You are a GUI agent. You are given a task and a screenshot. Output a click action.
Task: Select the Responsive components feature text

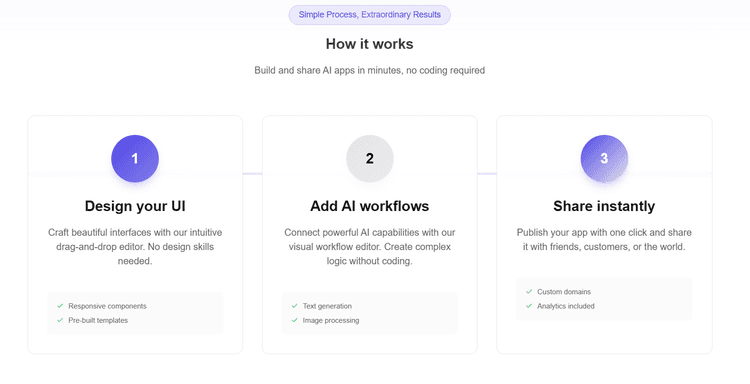coord(108,306)
